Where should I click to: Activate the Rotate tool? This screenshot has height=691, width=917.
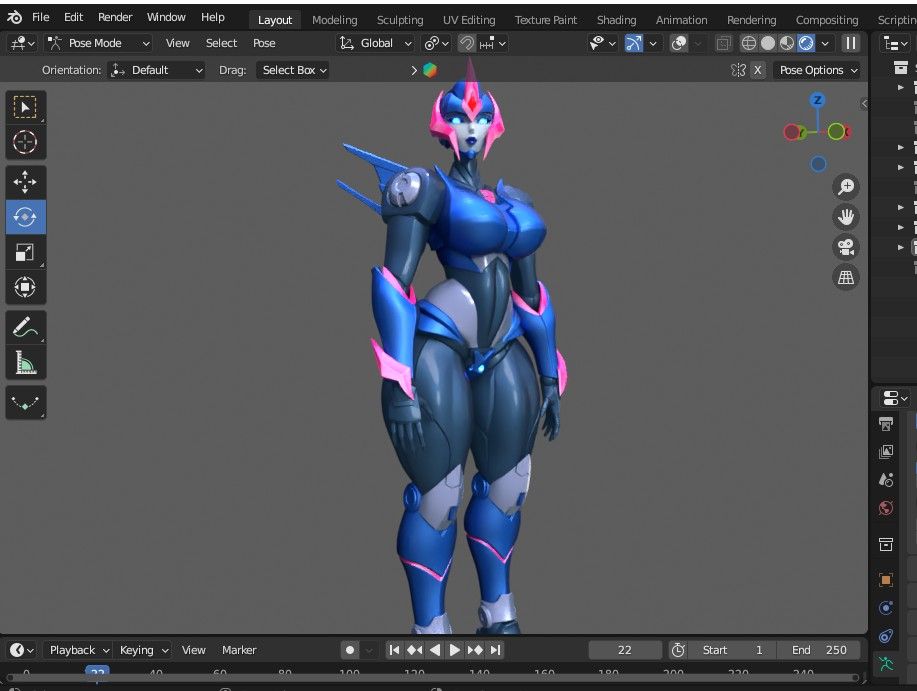(25, 217)
